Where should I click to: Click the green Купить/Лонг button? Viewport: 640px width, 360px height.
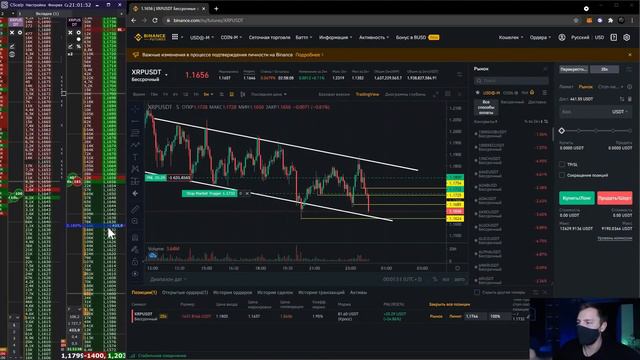[577, 198]
